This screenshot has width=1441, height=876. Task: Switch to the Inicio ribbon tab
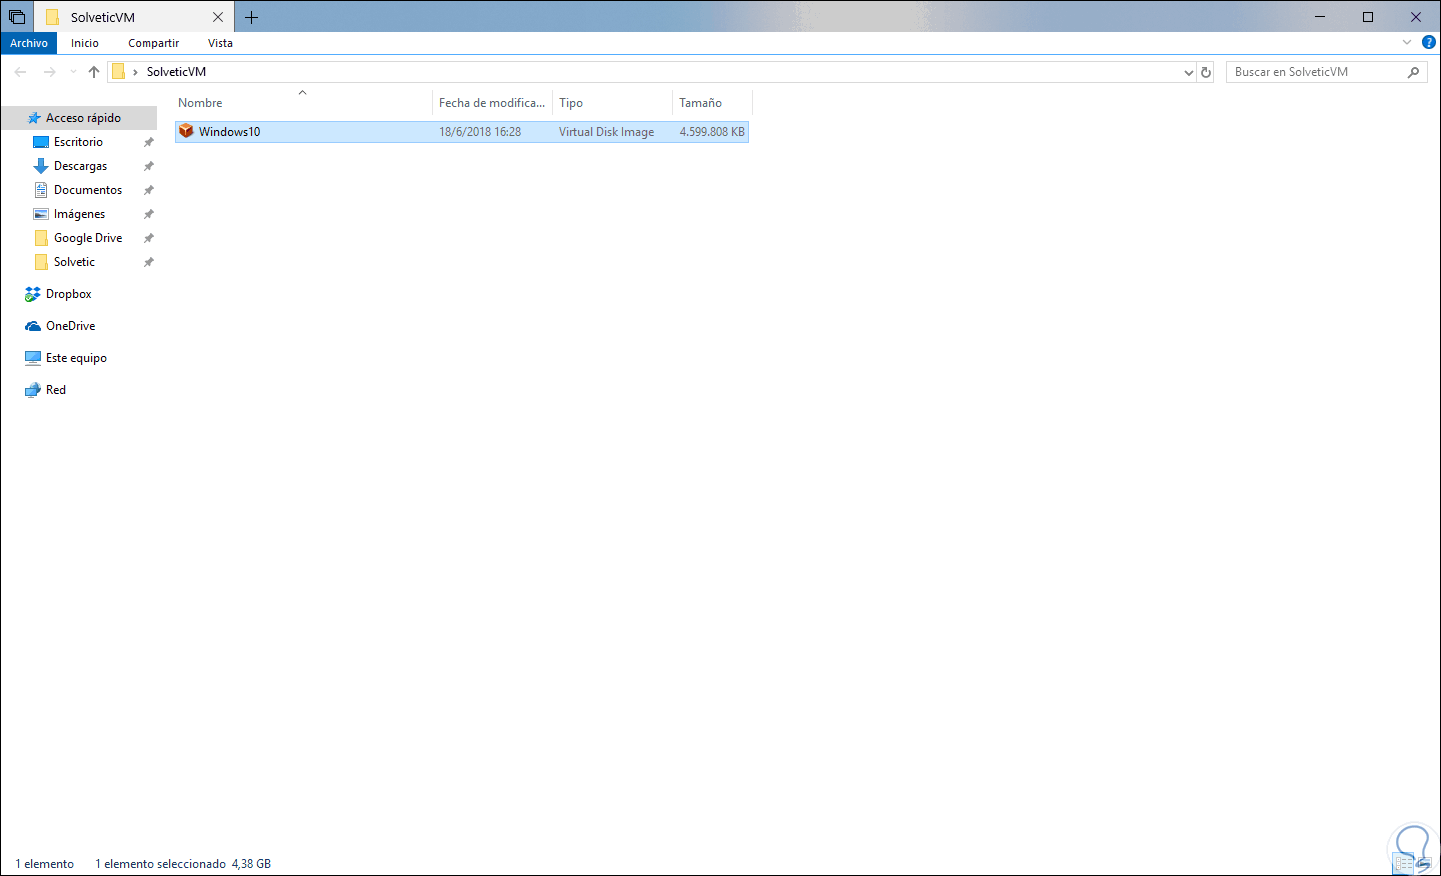[85, 43]
